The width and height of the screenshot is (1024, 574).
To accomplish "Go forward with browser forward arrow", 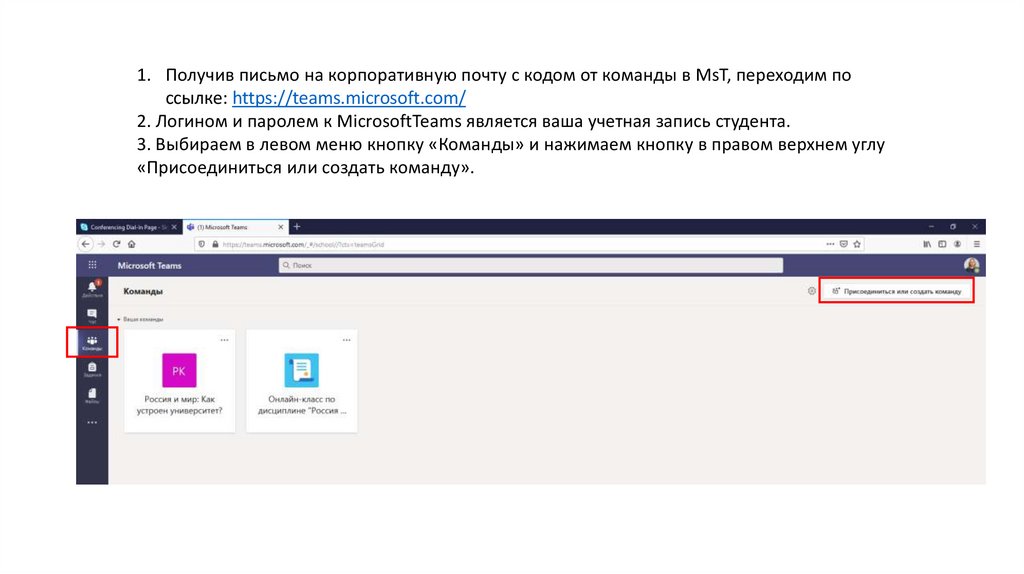I will [x=101, y=244].
